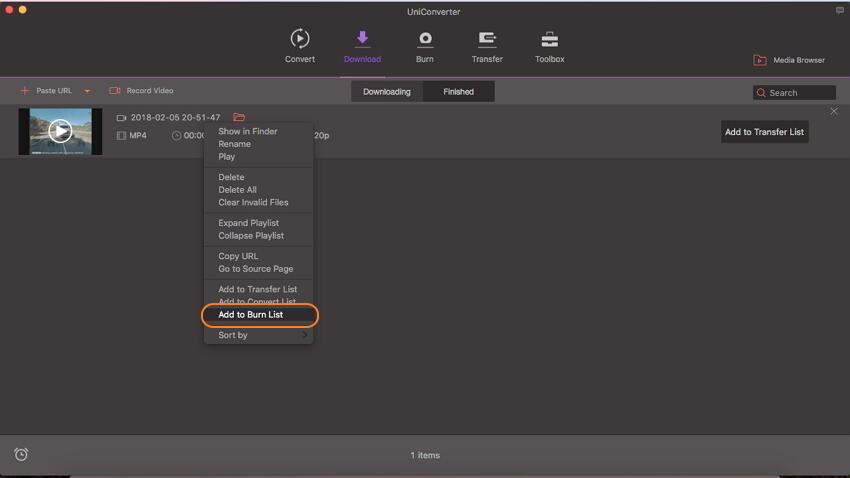Open the Sort by submenu
850x478 pixels.
259,335
